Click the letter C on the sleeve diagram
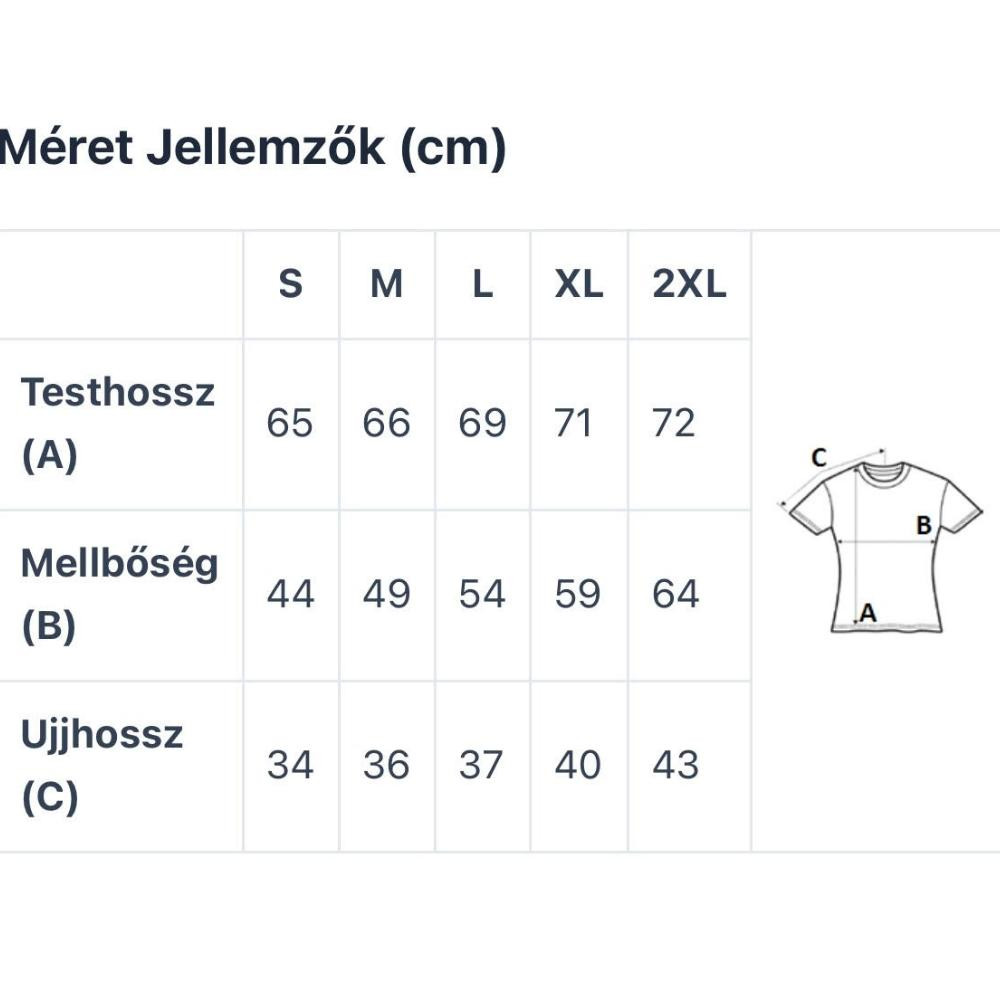Image resolution: width=1000 pixels, height=1000 pixels. [x=819, y=457]
